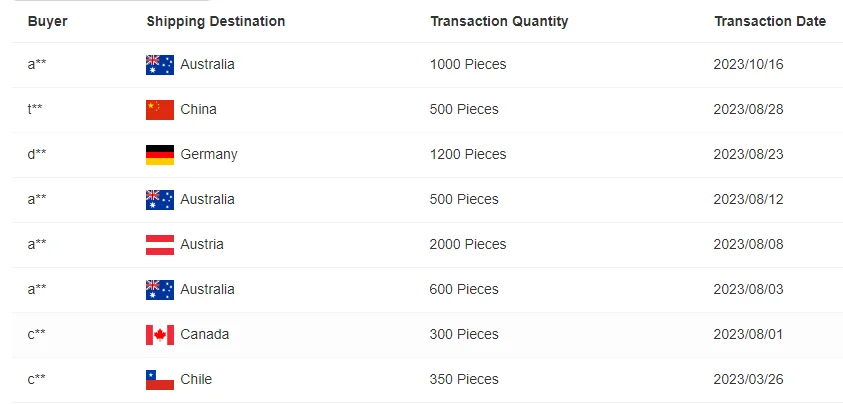Screen dimensions: 843x404
Task: Click the Transaction Quantity column header
Action: (x=499, y=21)
